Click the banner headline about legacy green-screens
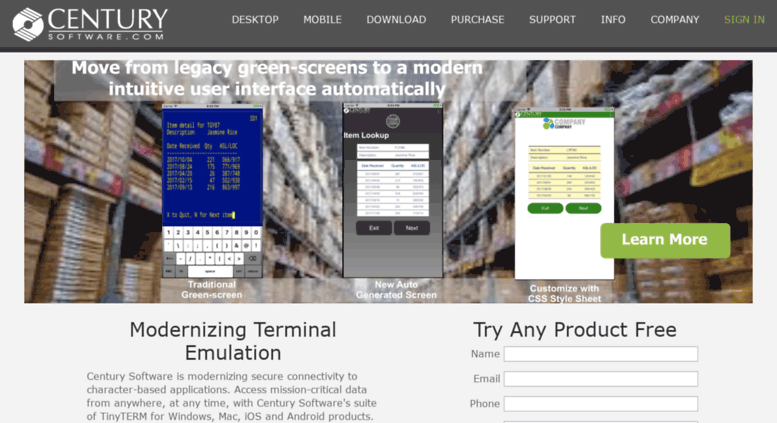 click(277, 78)
